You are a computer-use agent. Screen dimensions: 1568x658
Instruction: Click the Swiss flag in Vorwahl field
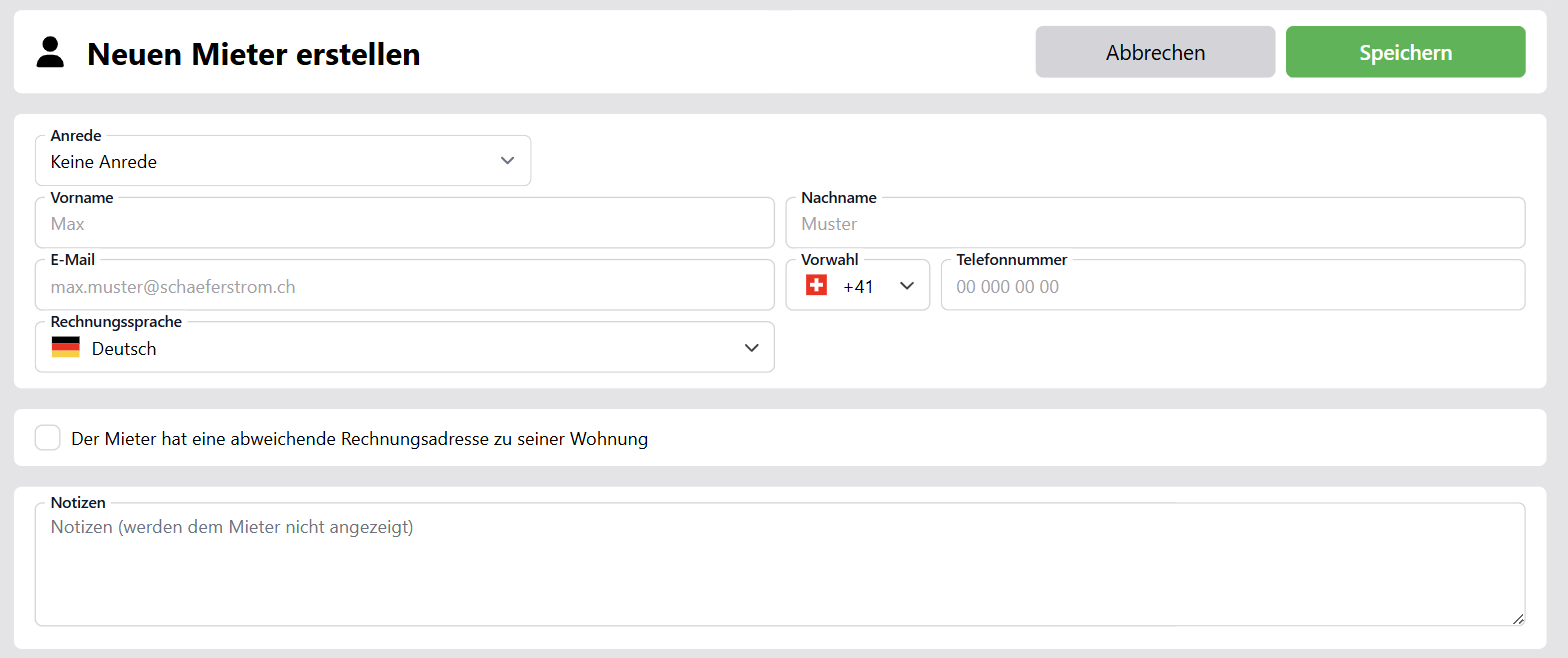coord(816,286)
